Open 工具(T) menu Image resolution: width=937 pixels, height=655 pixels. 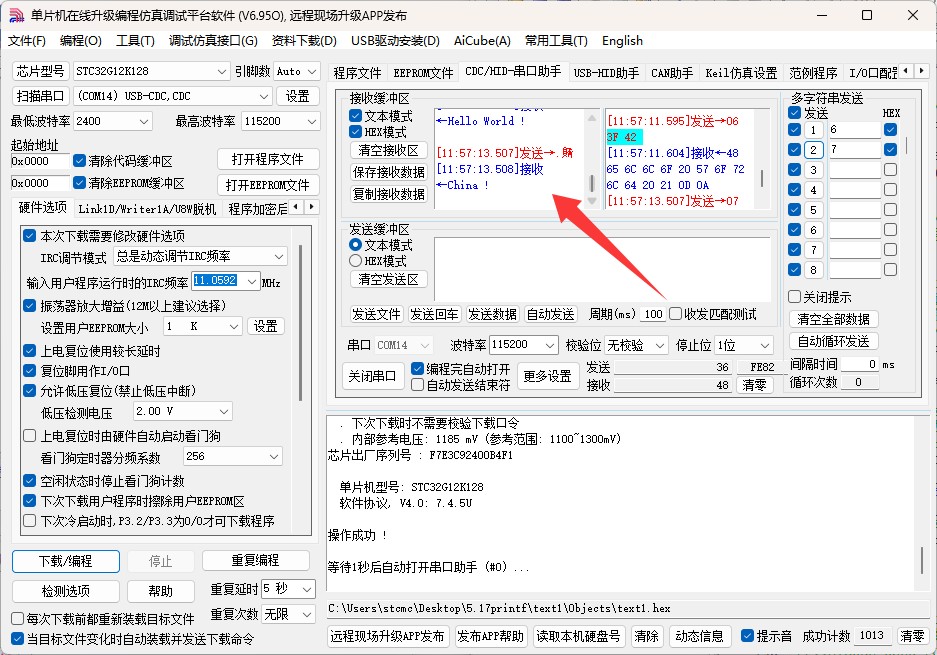click(135, 41)
